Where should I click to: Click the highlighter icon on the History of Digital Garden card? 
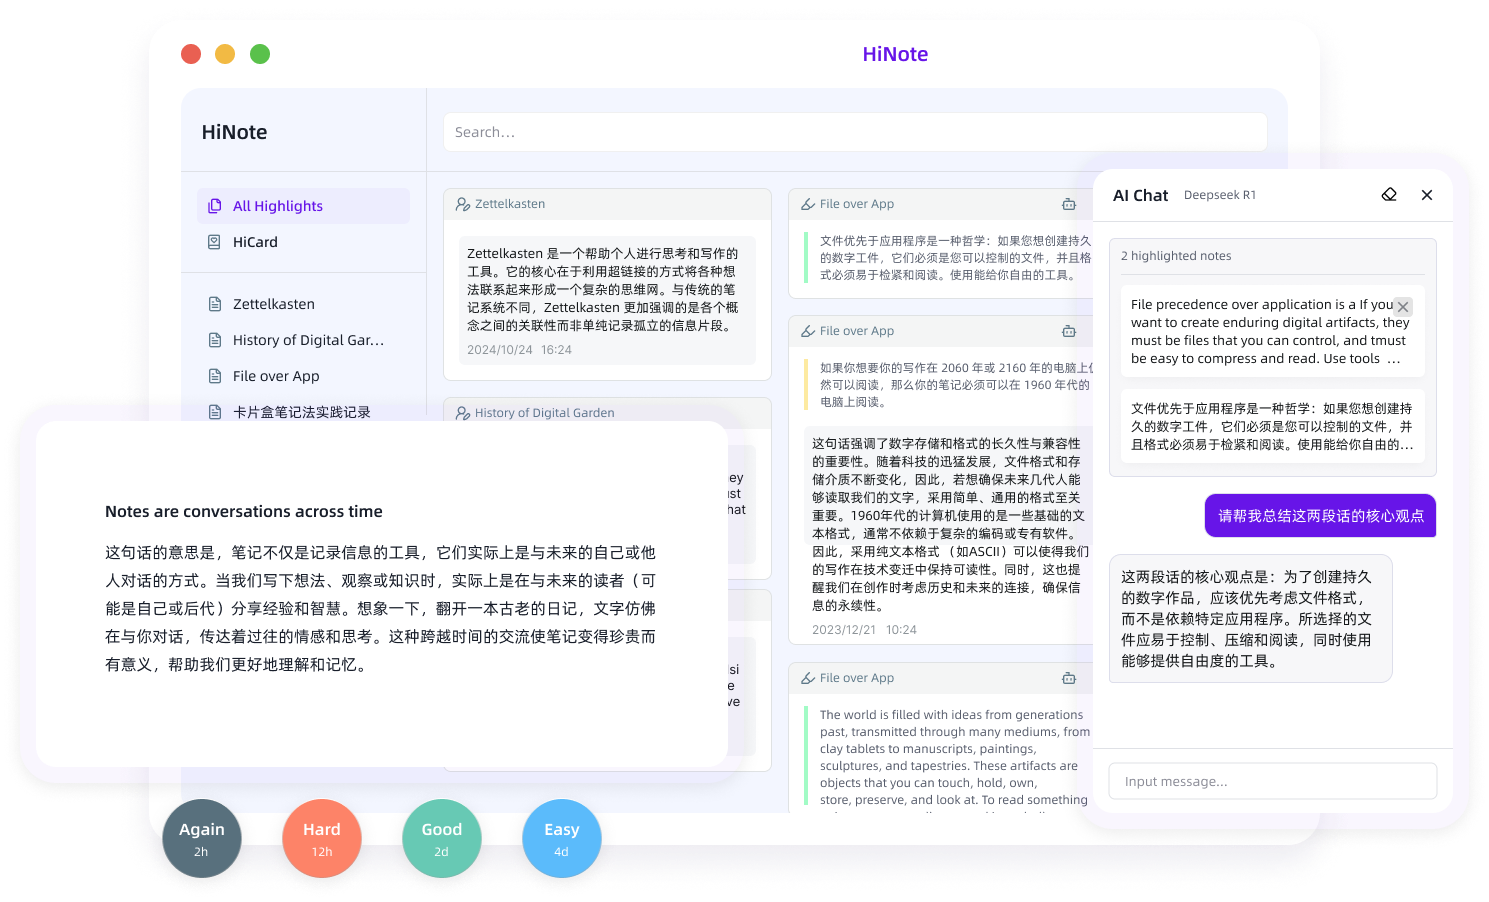pyautogui.click(x=462, y=412)
